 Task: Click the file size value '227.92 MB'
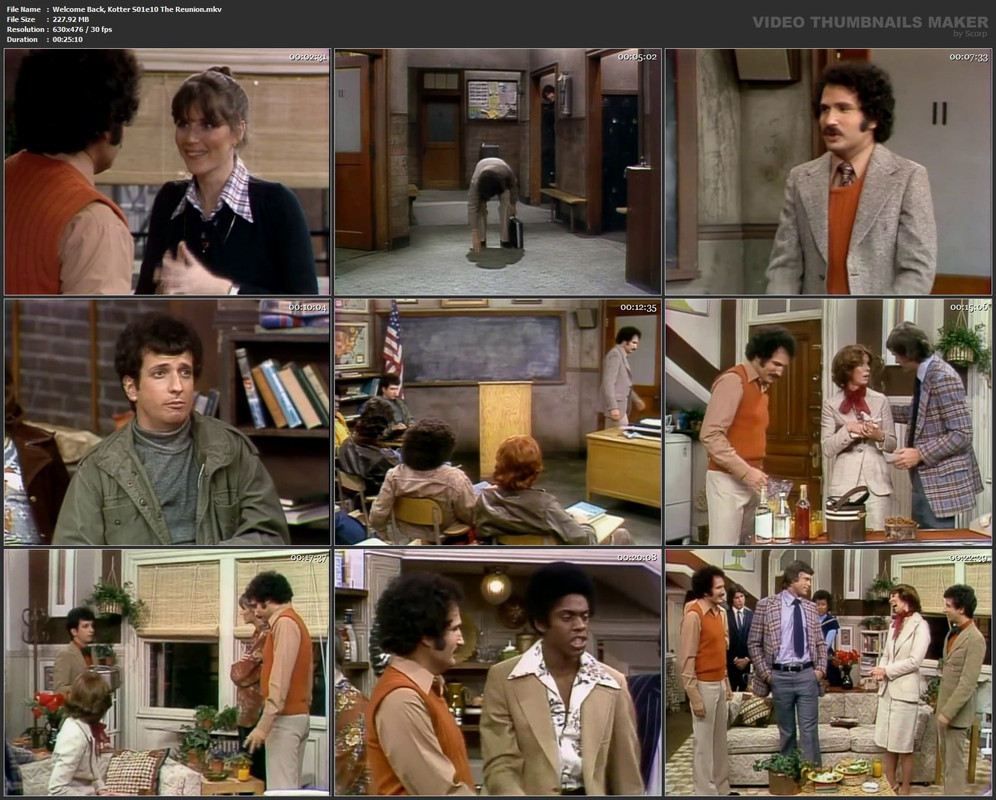pyautogui.click(x=71, y=19)
